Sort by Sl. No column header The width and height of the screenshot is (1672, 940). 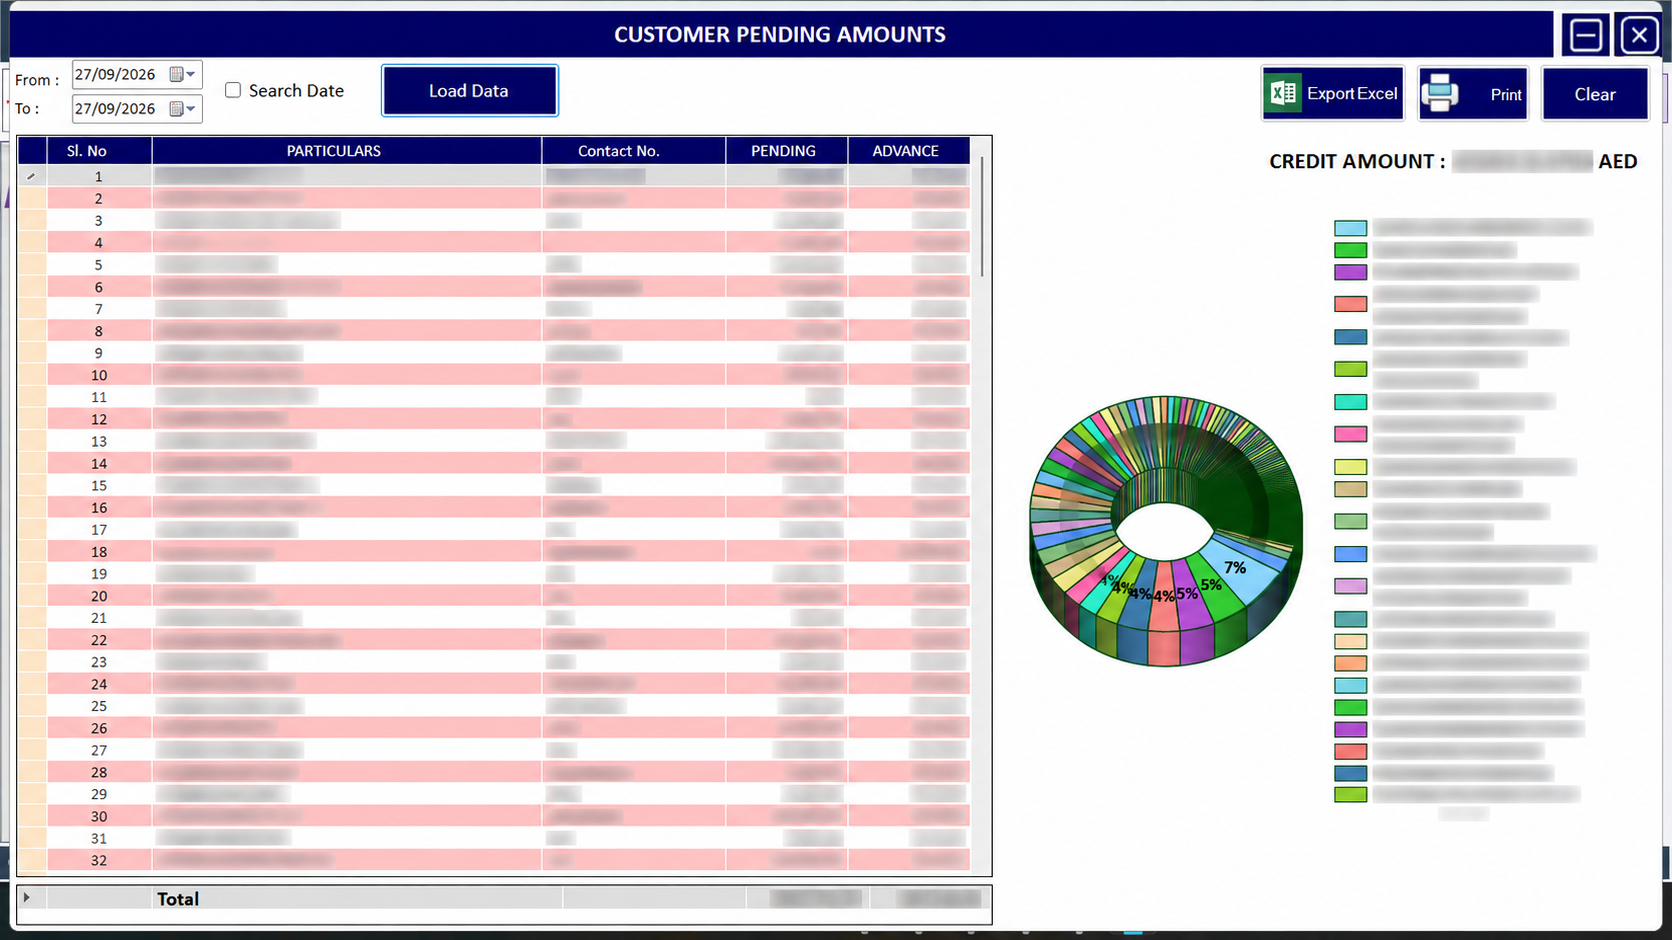coord(99,150)
